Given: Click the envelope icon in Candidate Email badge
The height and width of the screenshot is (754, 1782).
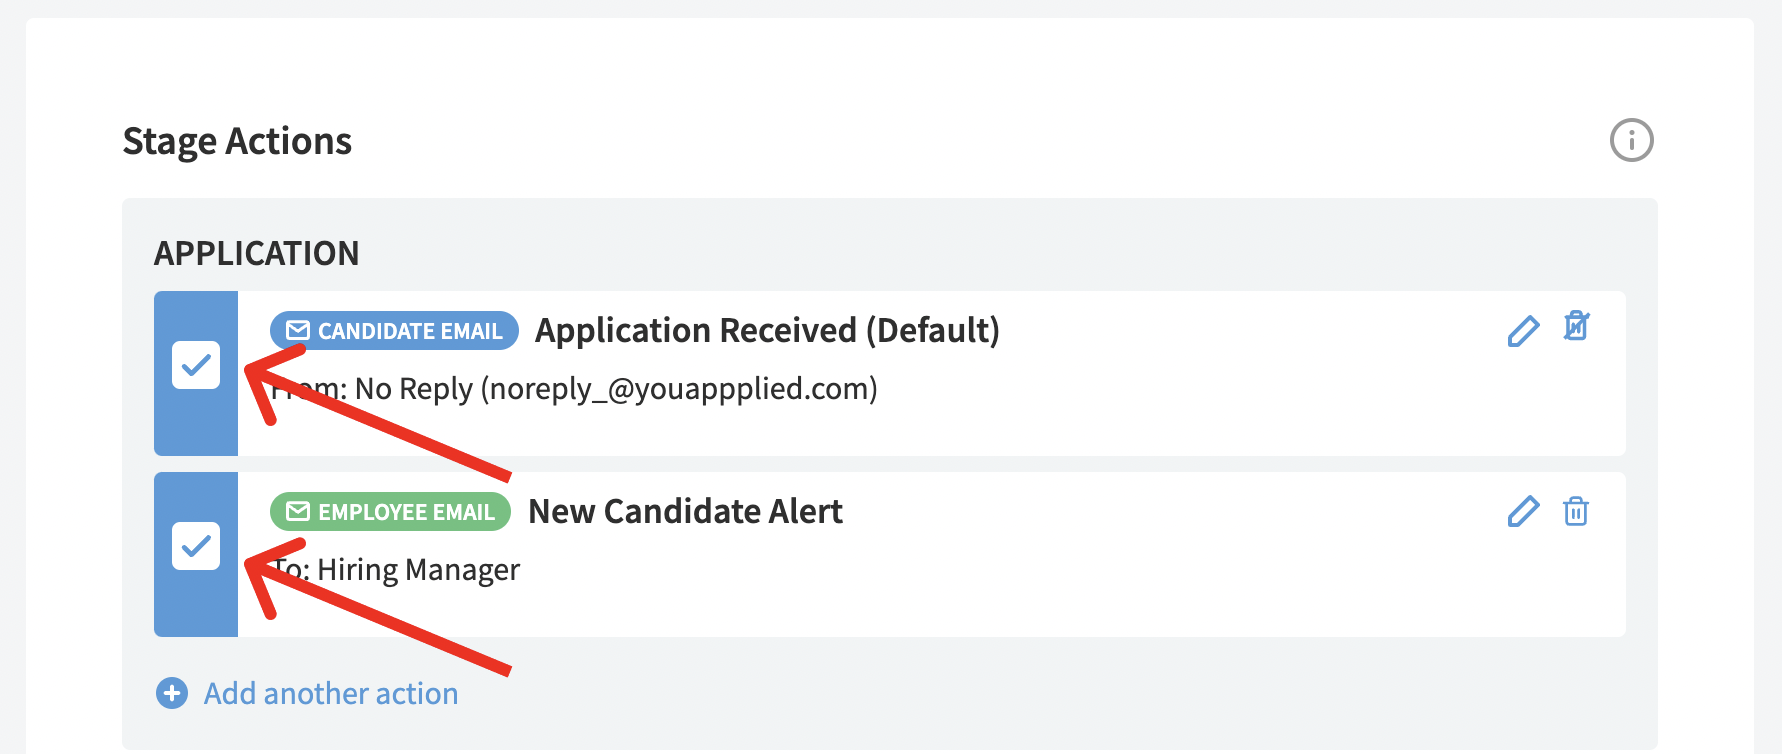Looking at the screenshot, I should pyautogui.click(x=298, y=330).
